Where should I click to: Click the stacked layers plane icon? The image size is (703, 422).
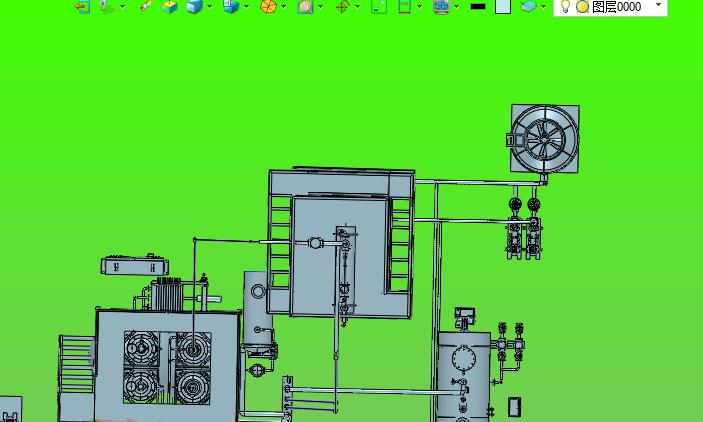pyautogui.click(x=529, y=6)
